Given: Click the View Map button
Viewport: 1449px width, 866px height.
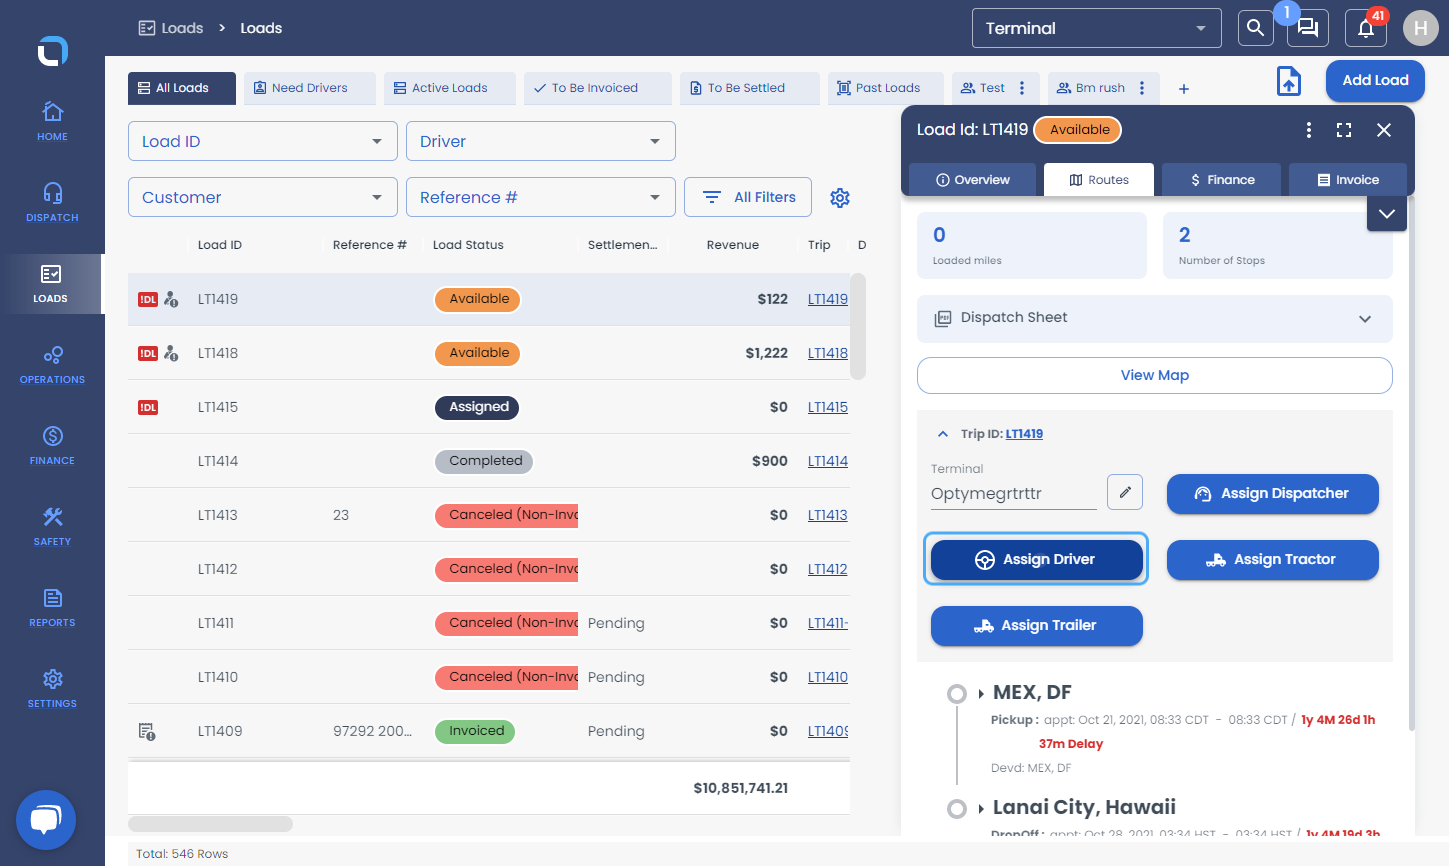Looking at the screenshot, I should pos(1155,375).
